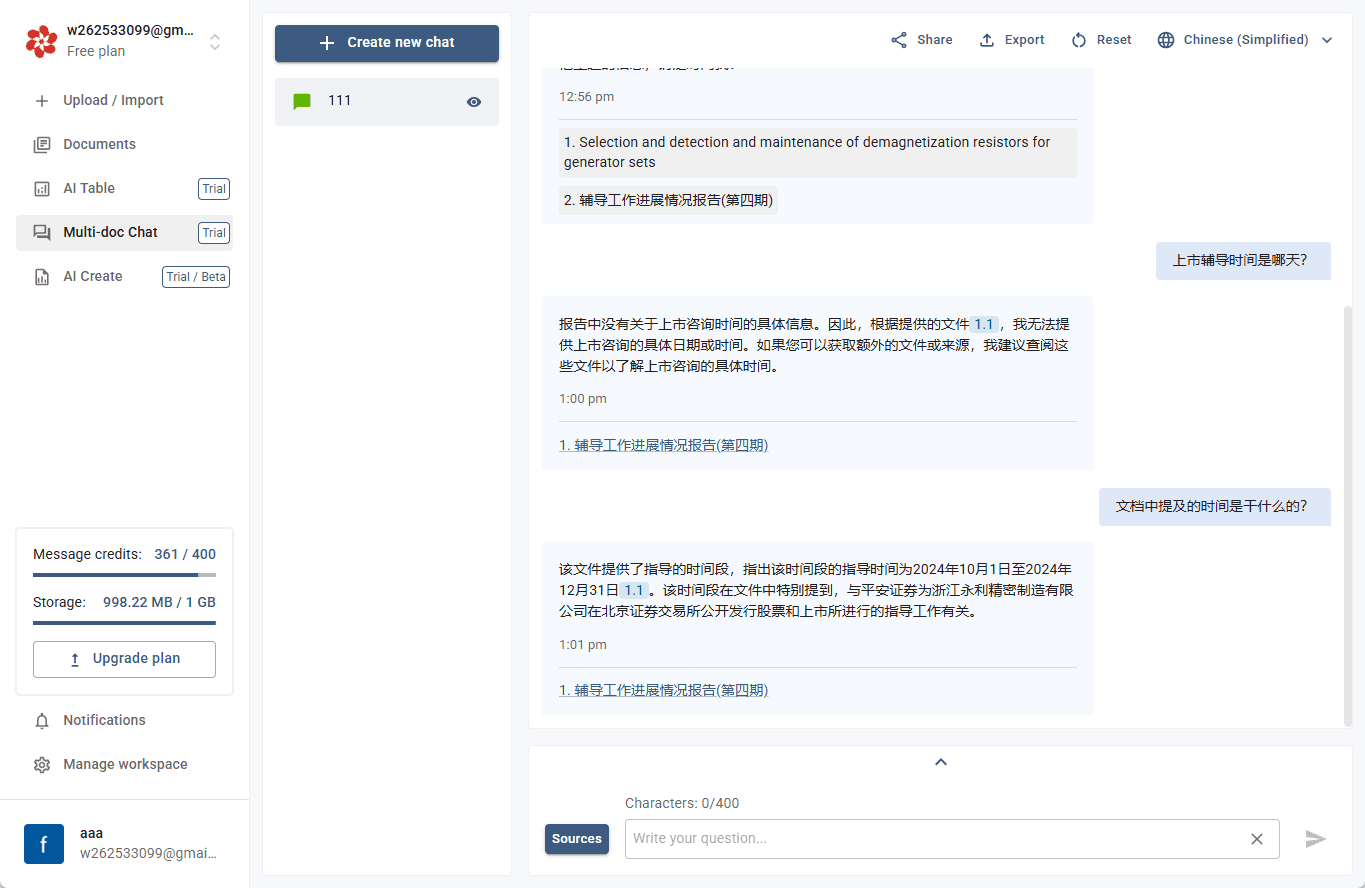Image resolution: width=1365 pixels, height=888 pixels.
Task: Click the Free plan label
Action: (96, 51)
